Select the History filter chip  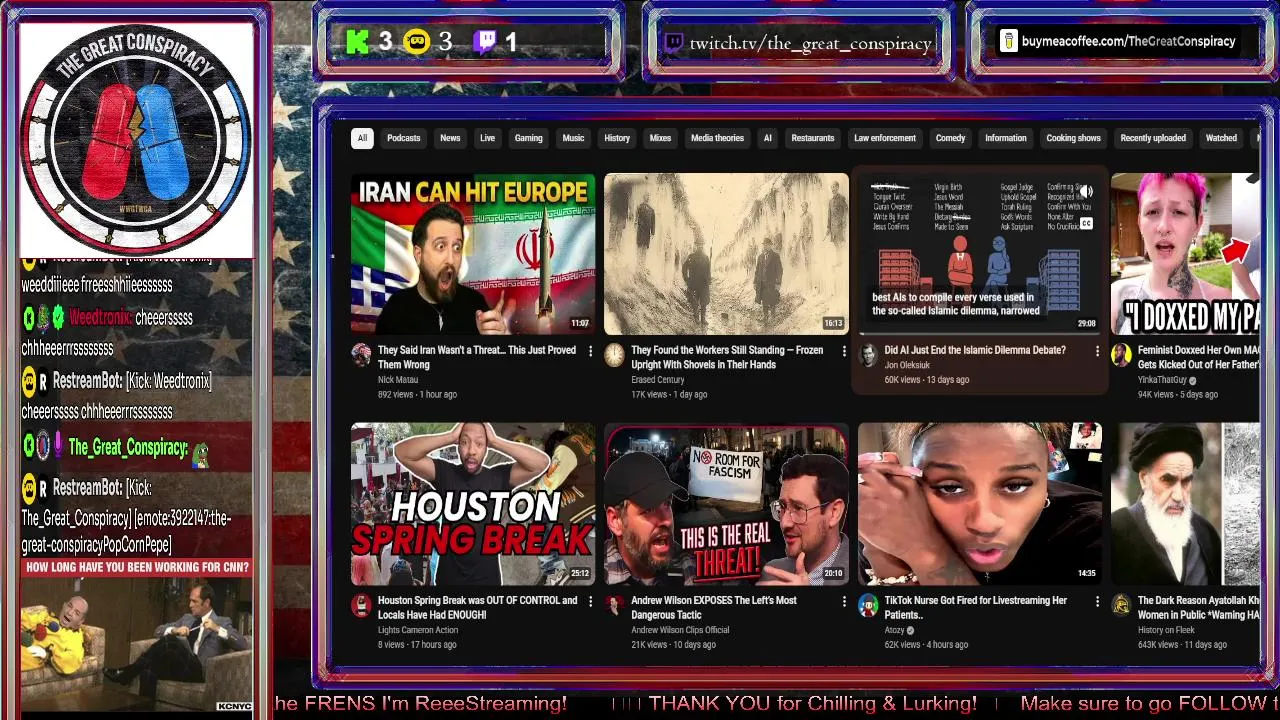(617, 138)
